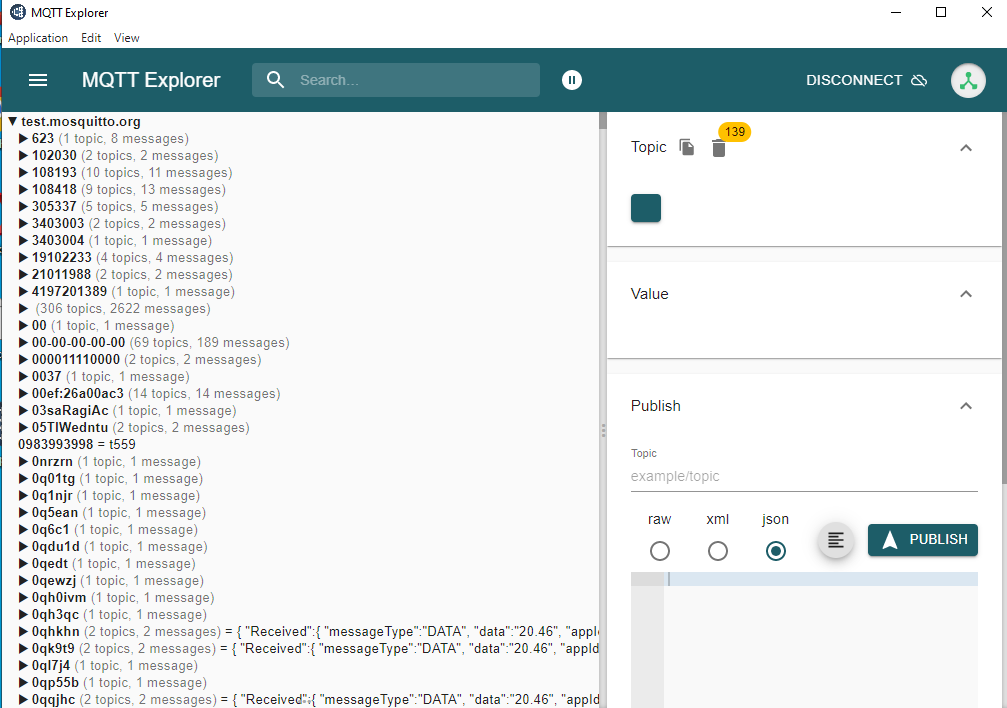Click into the payload editor area
1007x708 pixels.
point(820,640)
